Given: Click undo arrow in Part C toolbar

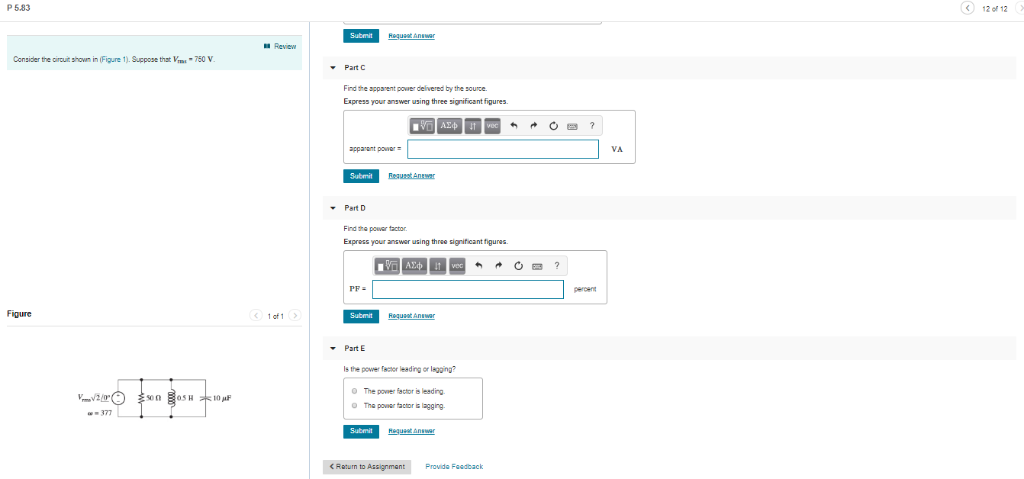Looking at the screenshot, I should (x=513, y=125).
